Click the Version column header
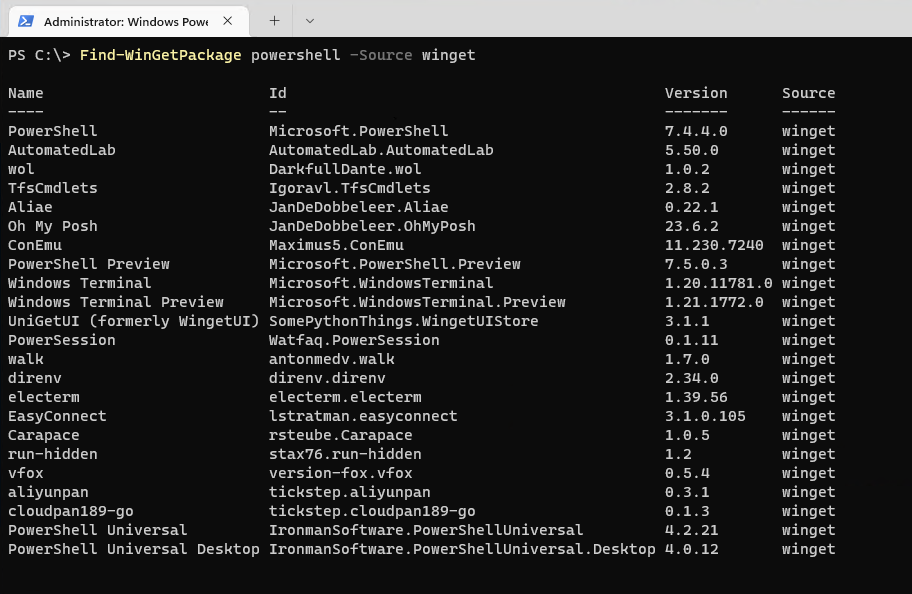 pos(696,93)
